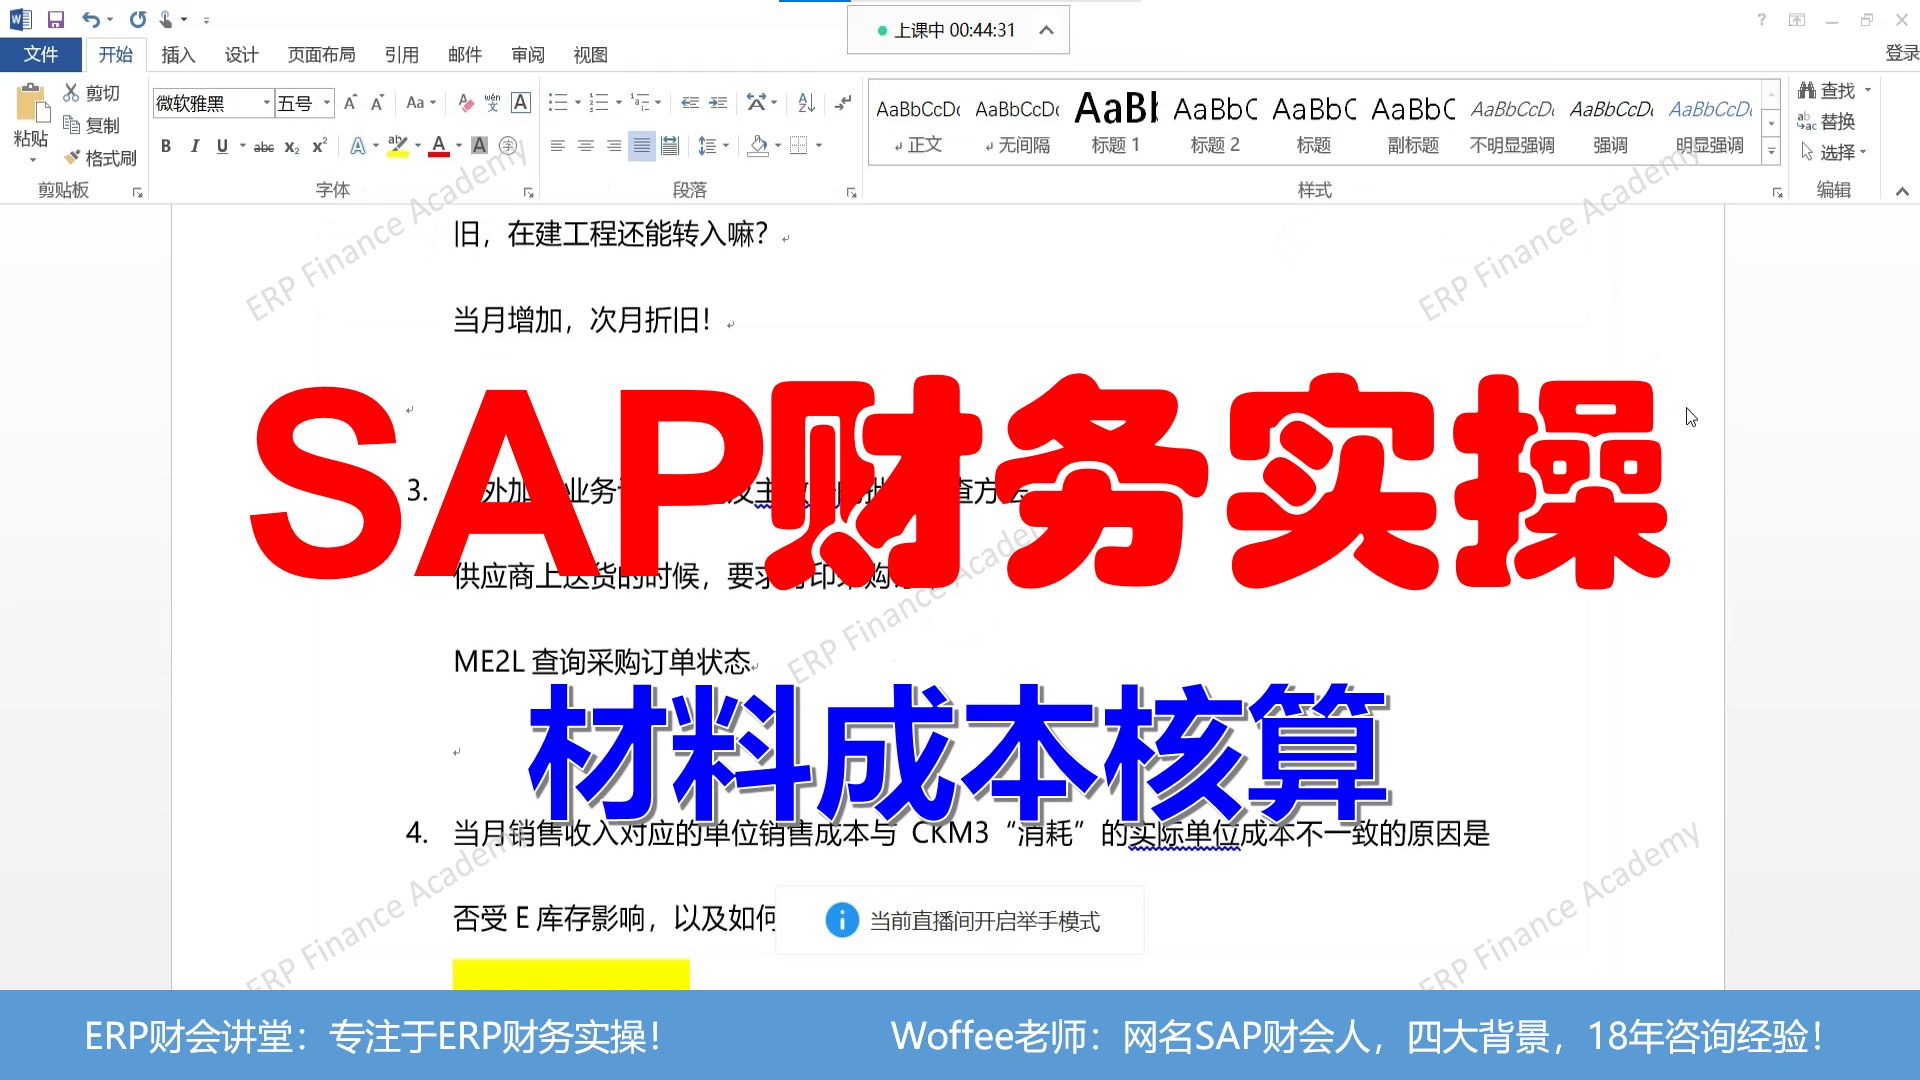Image resolution: width=1920 pixels, height=1080 pixels.
Task: Toggle Strikethrough (abc) formatting
Action: (x=264, y=146)
